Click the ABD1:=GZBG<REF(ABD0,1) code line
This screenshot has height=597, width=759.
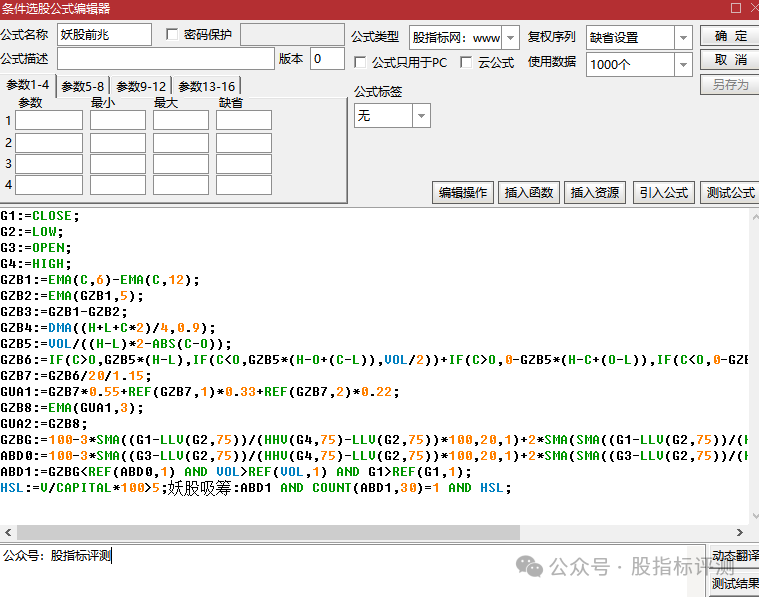point(236,471)
